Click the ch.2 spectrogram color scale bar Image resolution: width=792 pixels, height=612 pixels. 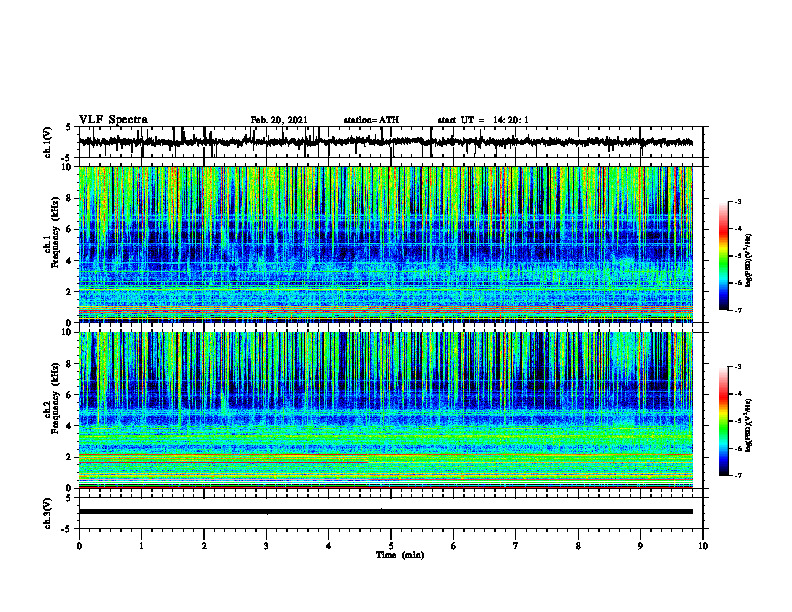[x=724, y=421]
